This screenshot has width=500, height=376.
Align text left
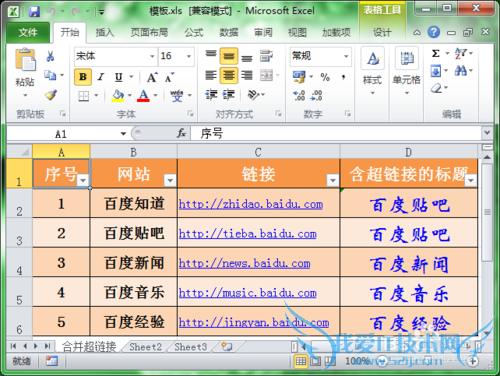(x=211, y=75)
